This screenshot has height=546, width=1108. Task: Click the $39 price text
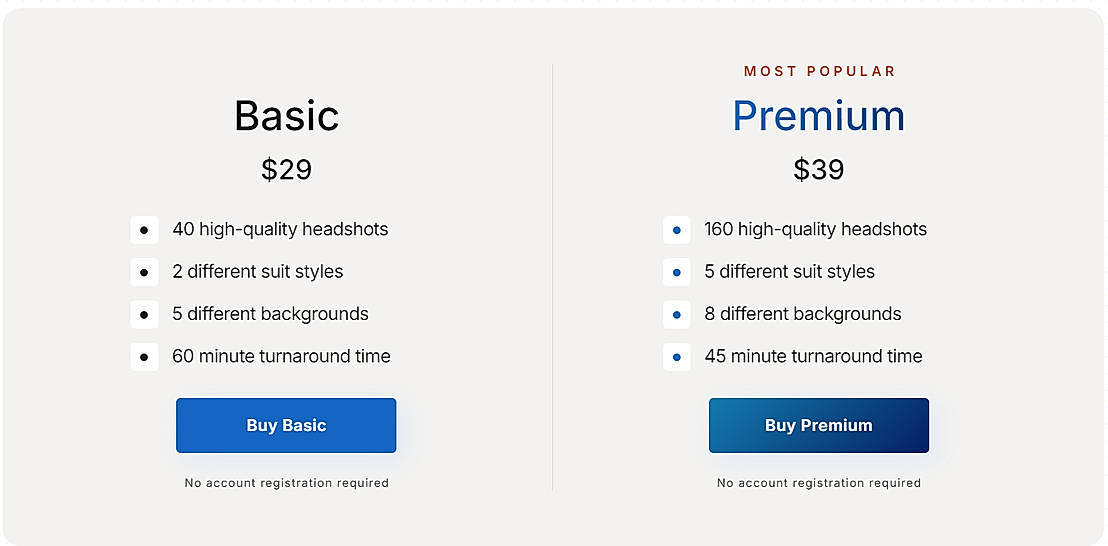coord(818,170)
